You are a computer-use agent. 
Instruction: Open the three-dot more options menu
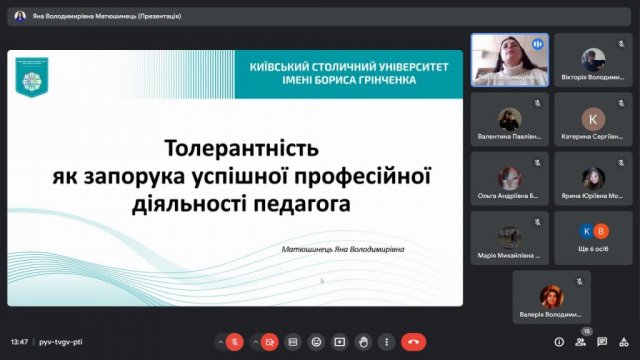pos(387,342)
